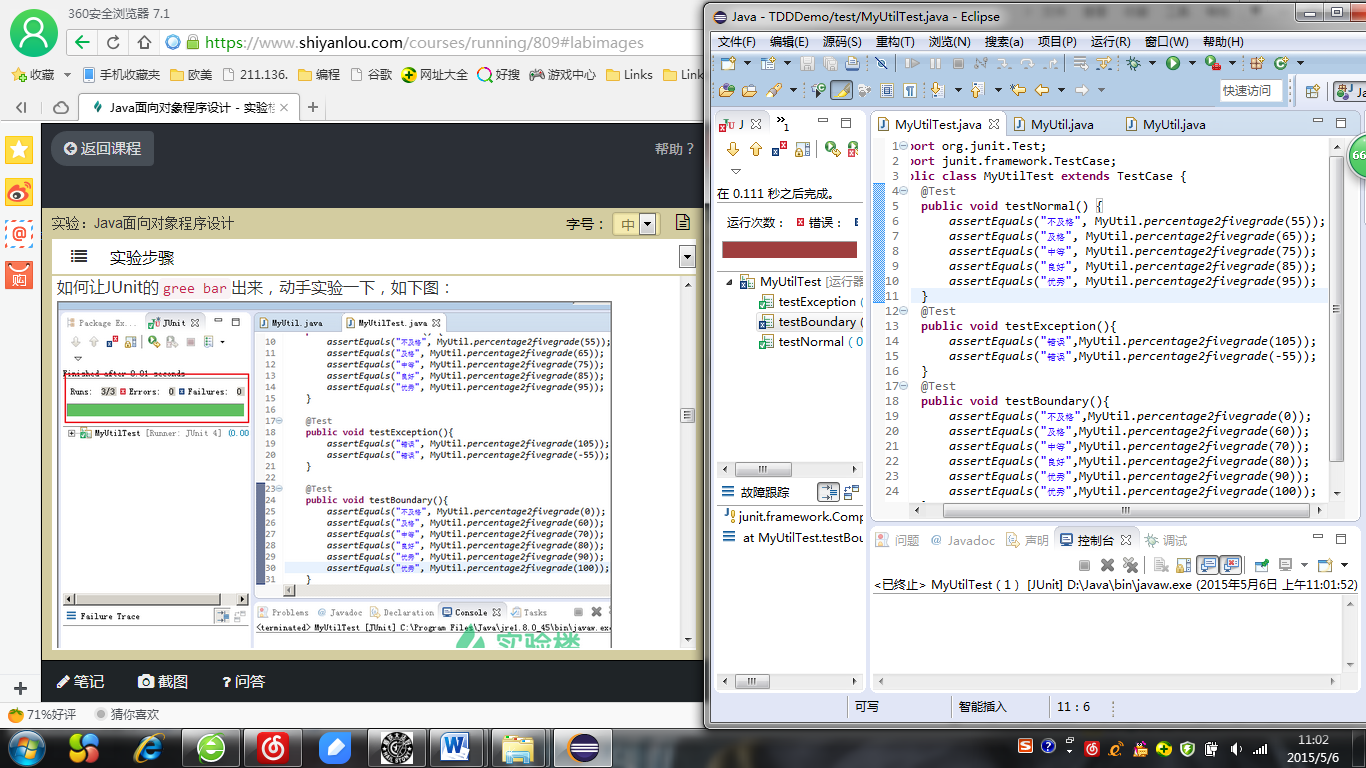Click the Eclipse New wizard icon
This screenshot has width=1366, height=768.
tap(727, 63)
